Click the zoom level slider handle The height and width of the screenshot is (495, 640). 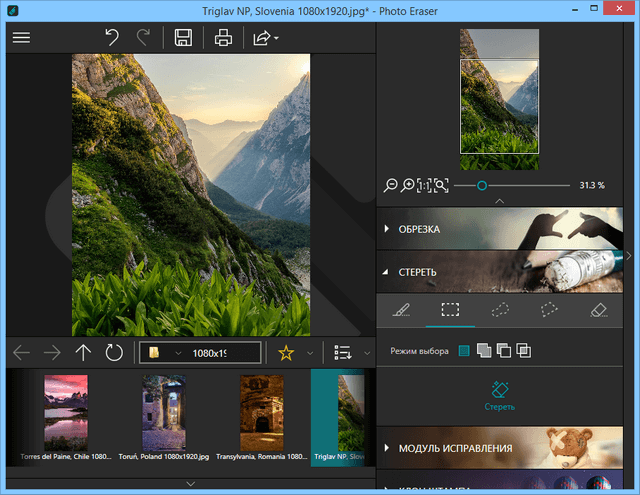pyautogui.click(x=482, y=185)
